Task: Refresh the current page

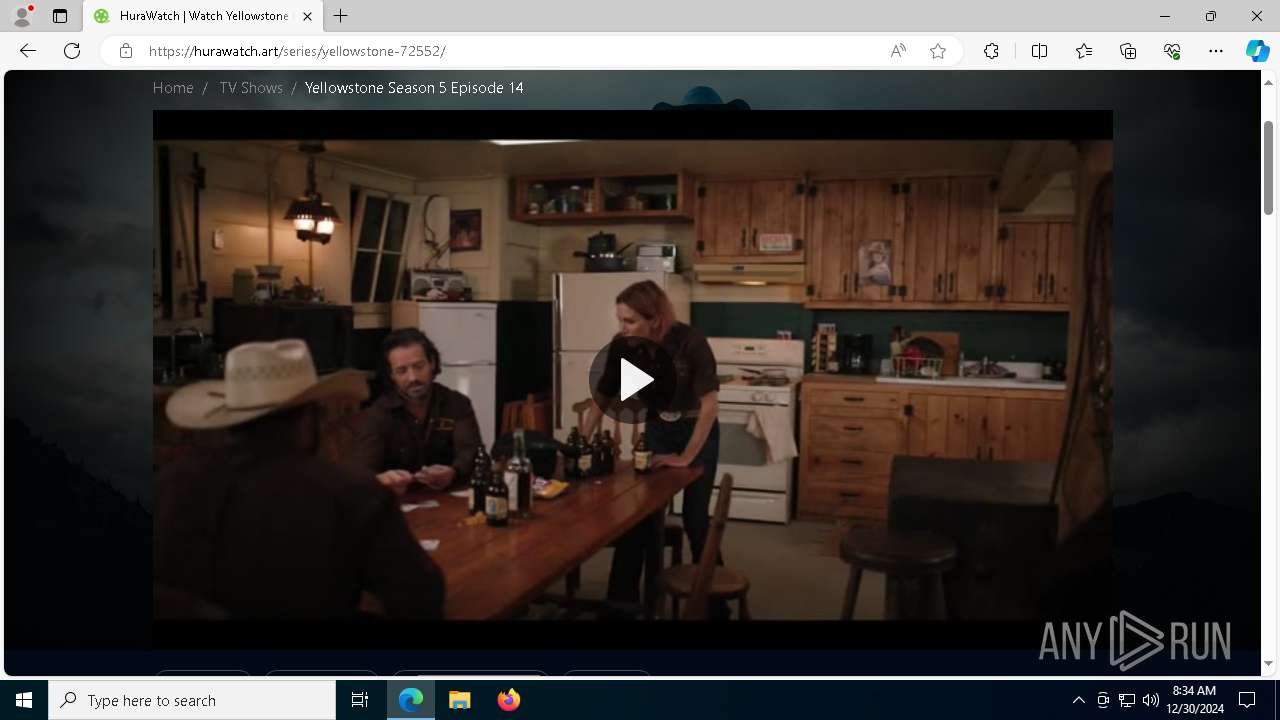Action: 72,51
